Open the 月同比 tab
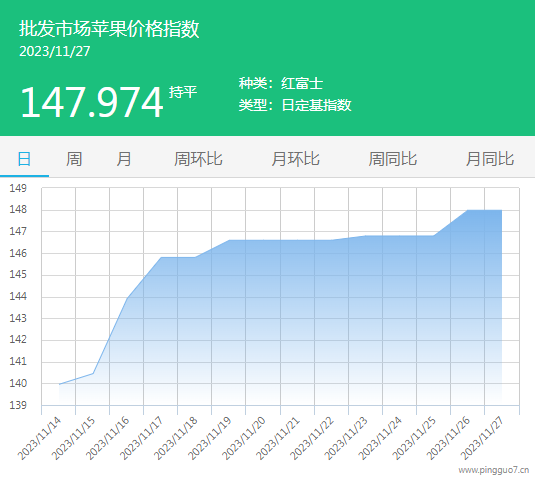The image size is (535, 479). tap(490, 159)
